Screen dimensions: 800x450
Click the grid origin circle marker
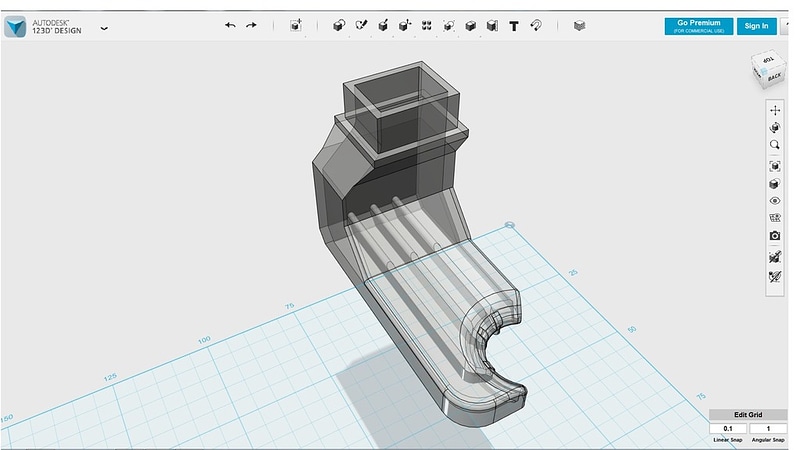coord(509,225)
